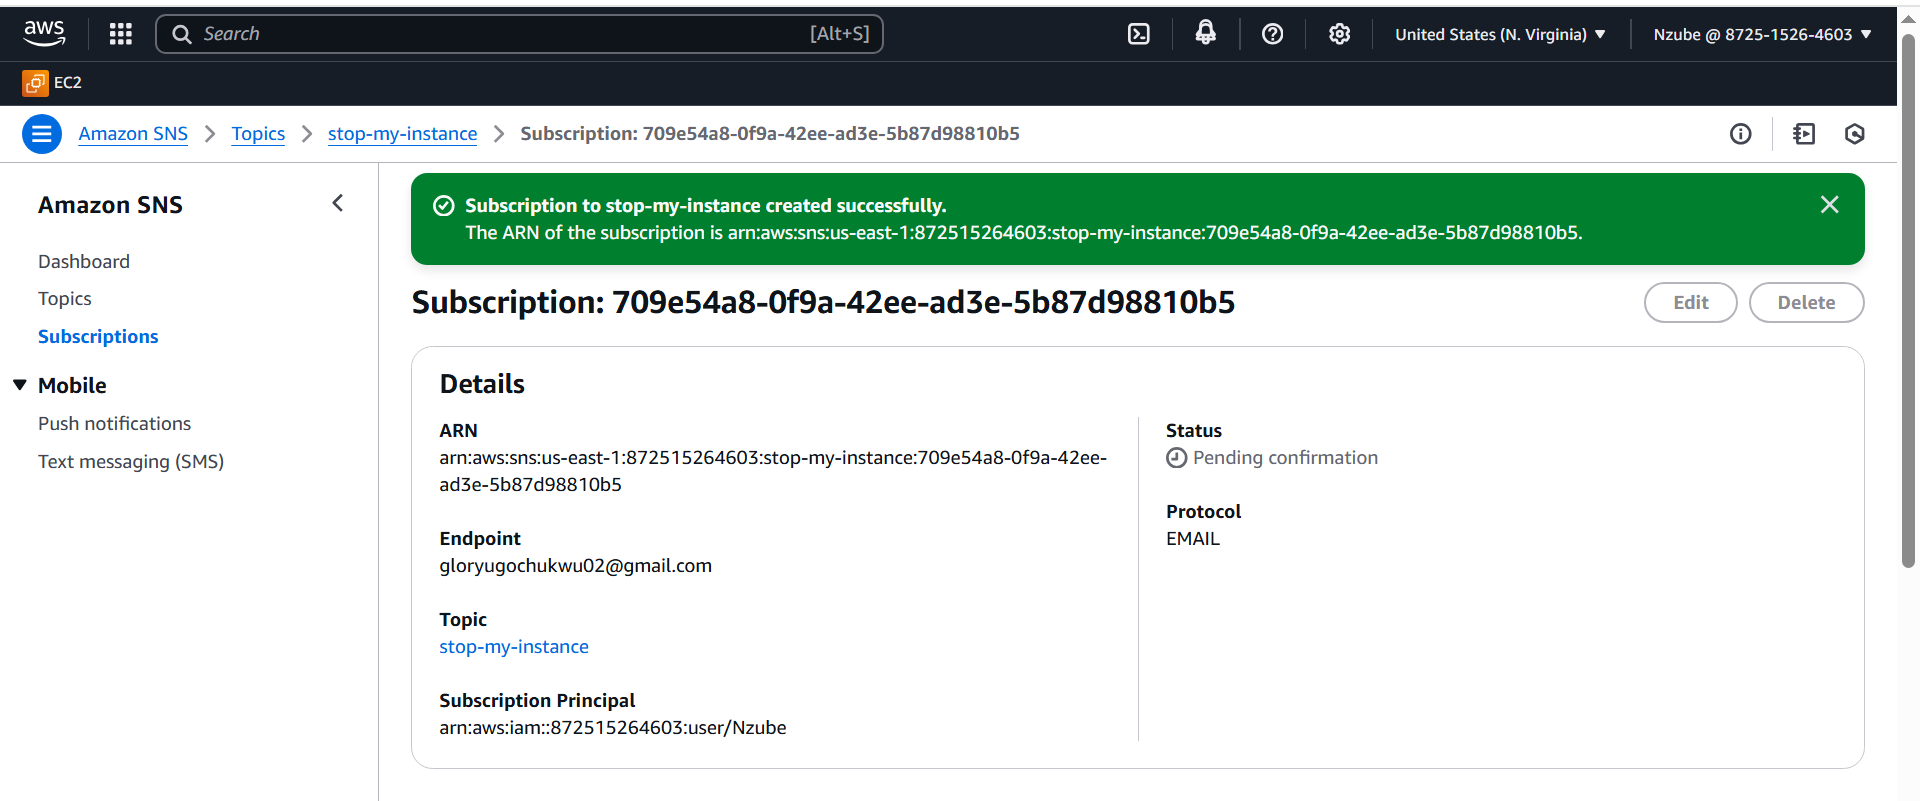Open Topics in the sidebar
Viewport: 1920px width, 801px height.
coord(65,299)
